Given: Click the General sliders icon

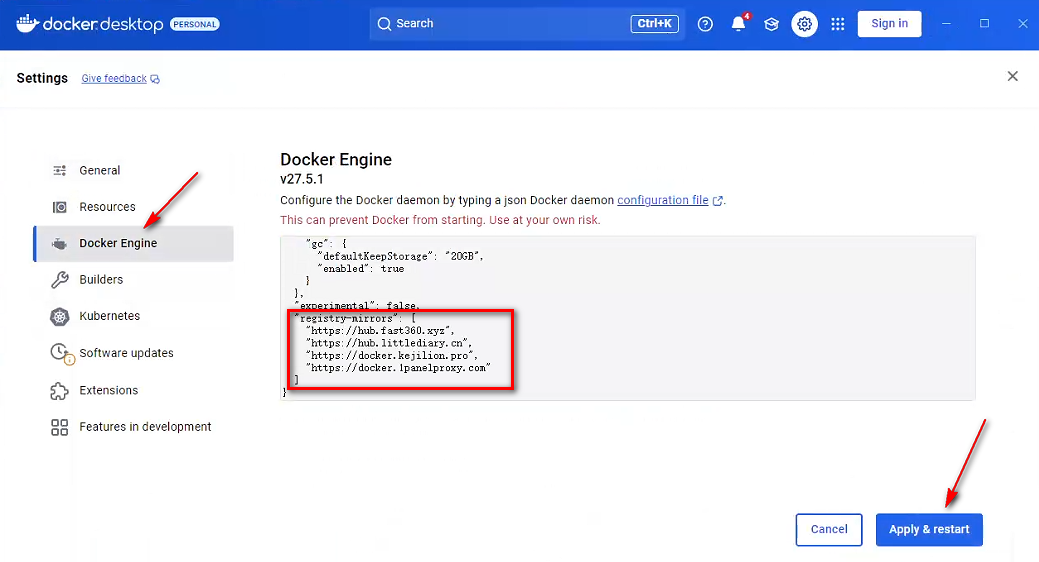Looking at the screenshot, I should [60, 170].
